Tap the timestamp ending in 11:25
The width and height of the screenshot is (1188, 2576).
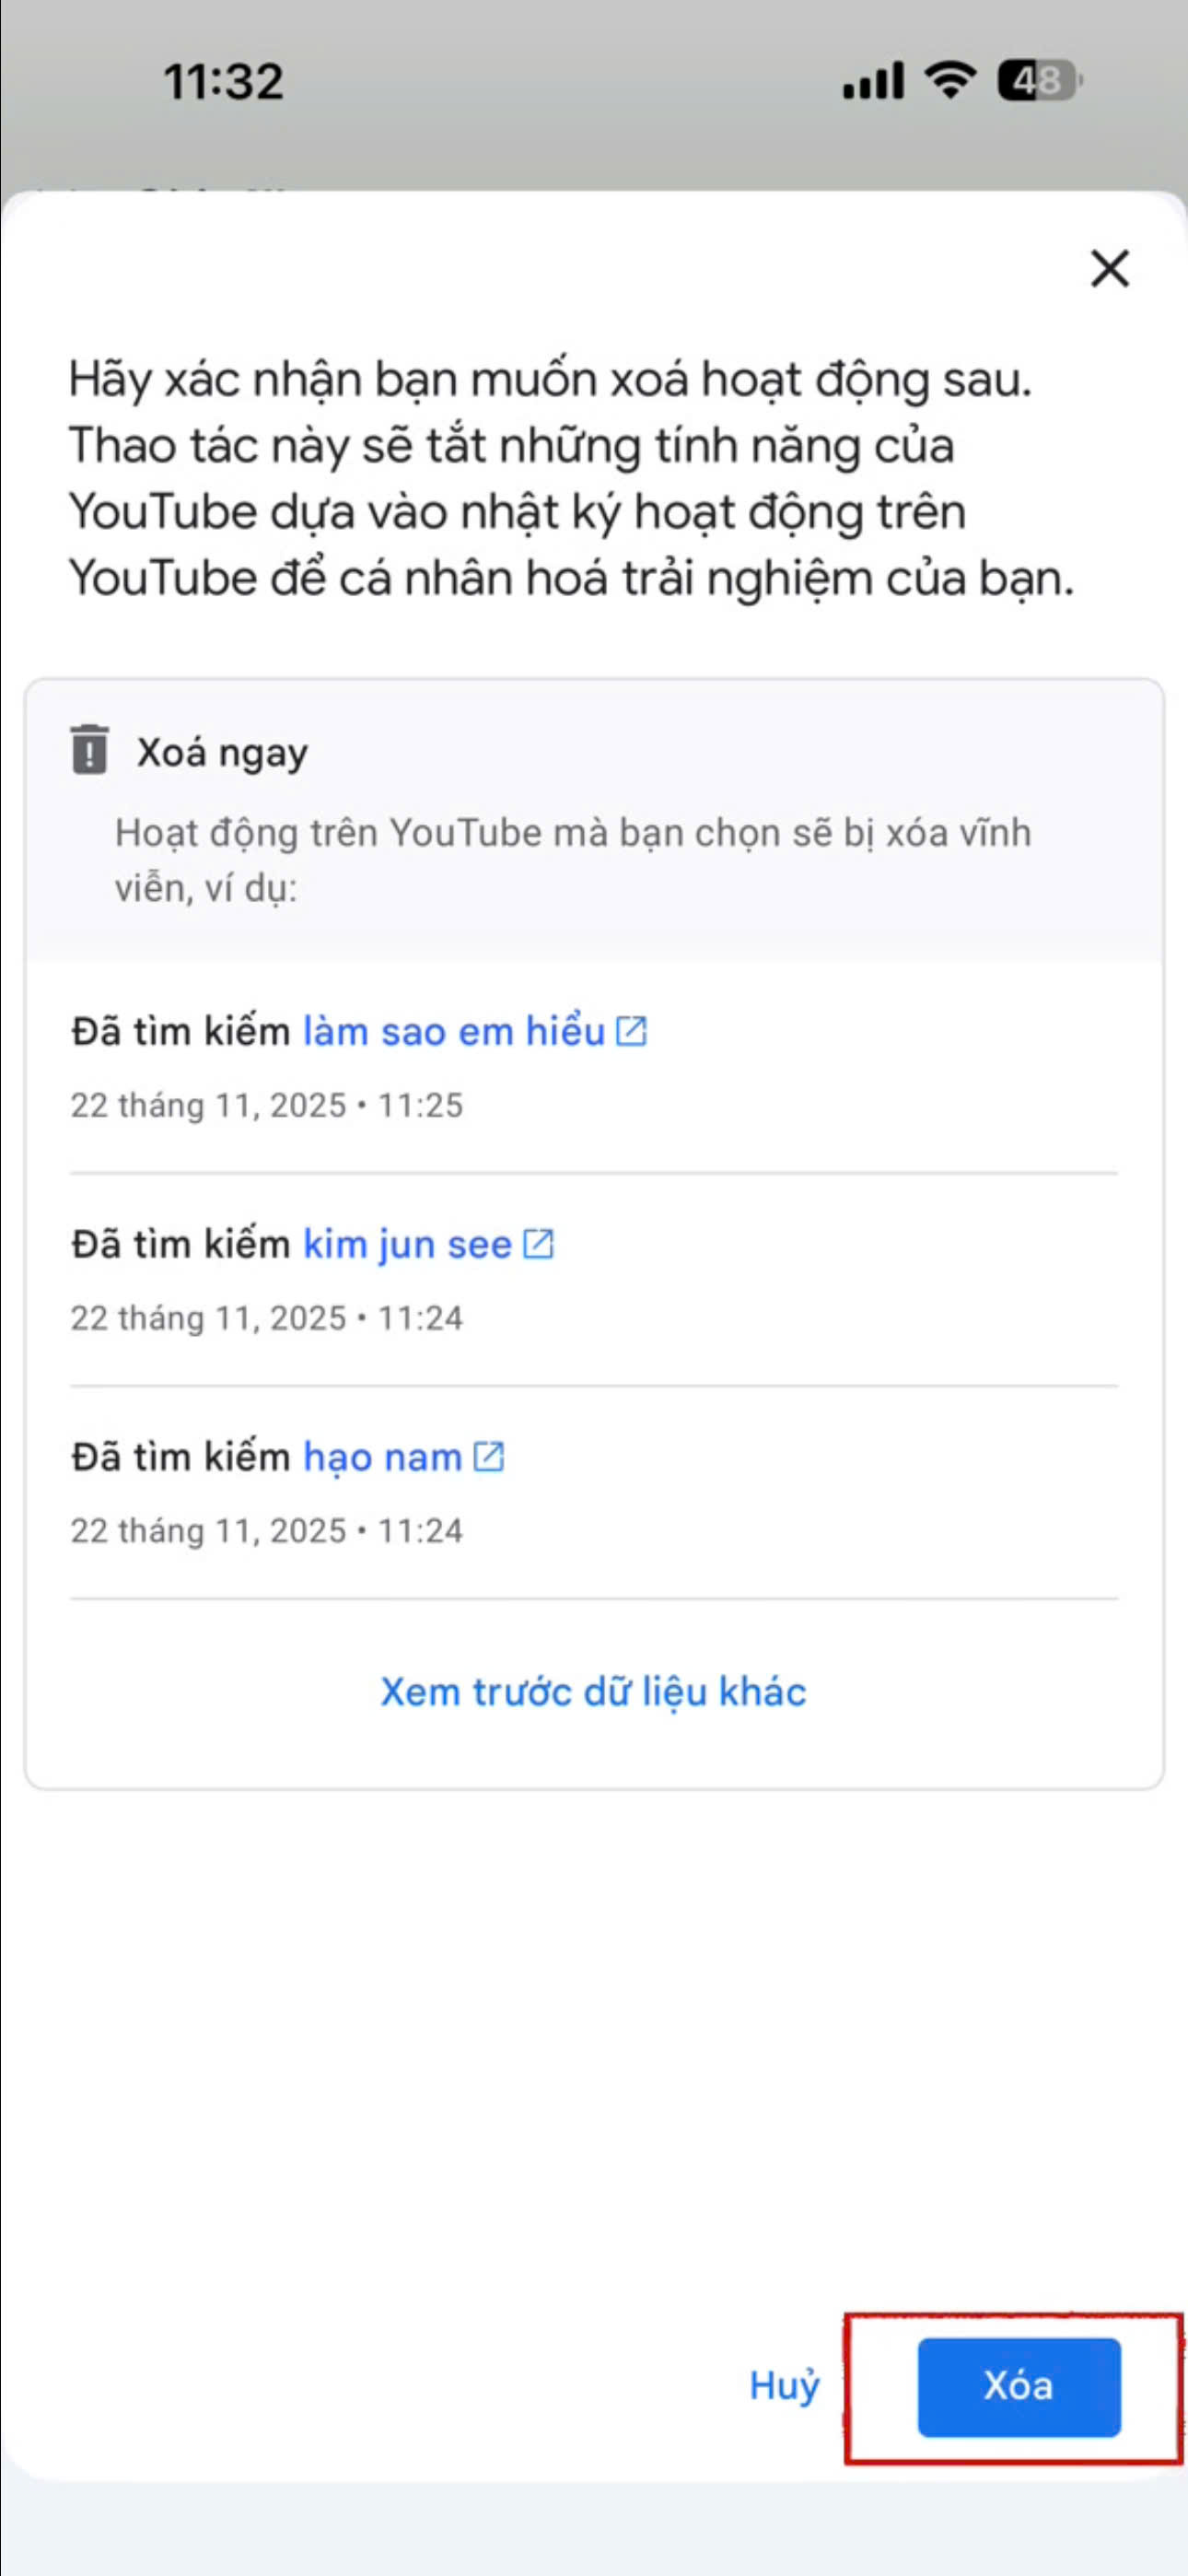coord(266,1105)
